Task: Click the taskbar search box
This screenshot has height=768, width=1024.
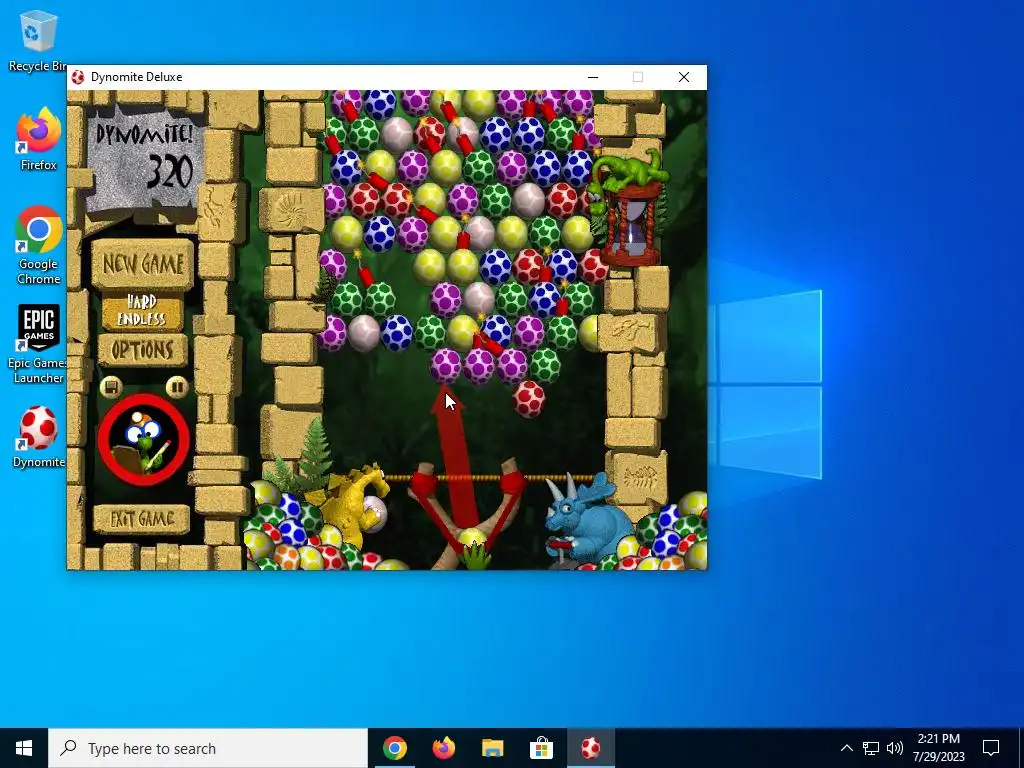Action: pos(208,748)
